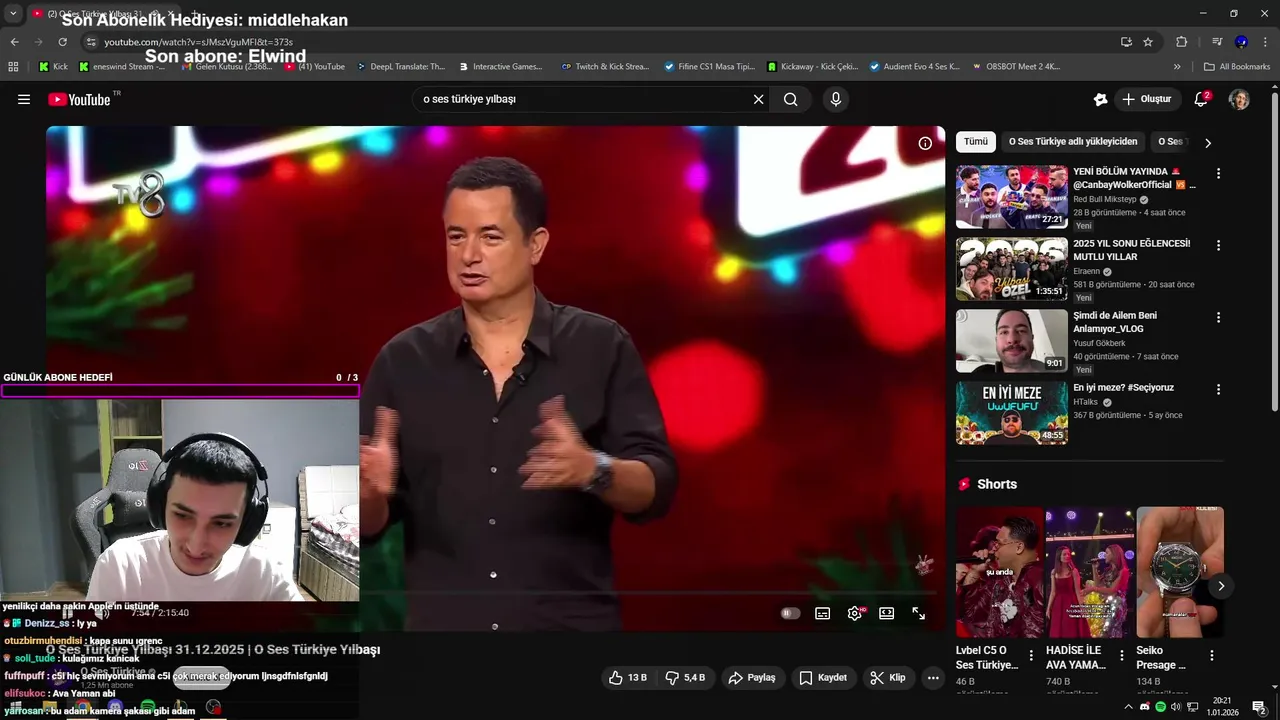Image resolution: width=1280 pixels, height=720 pixels.
Task: Open Spotify from the system tray
Action: pos(1160,707)
